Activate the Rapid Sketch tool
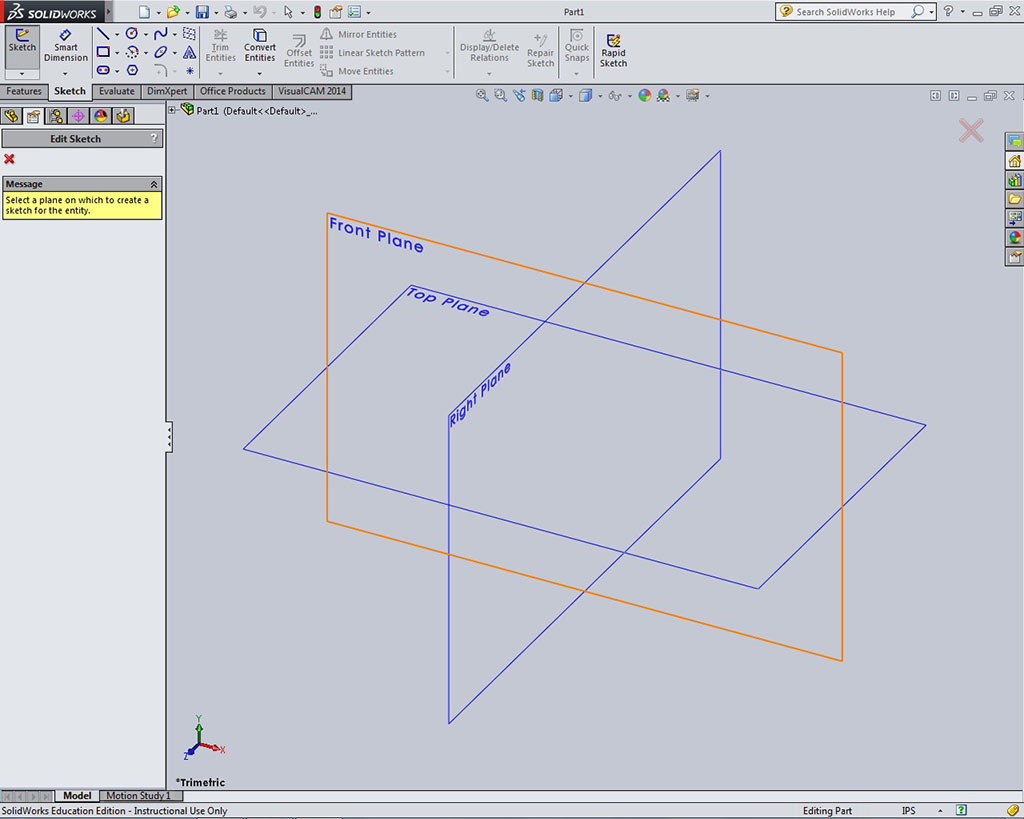Screen dimensions: 1024x819 coord(613,48)
